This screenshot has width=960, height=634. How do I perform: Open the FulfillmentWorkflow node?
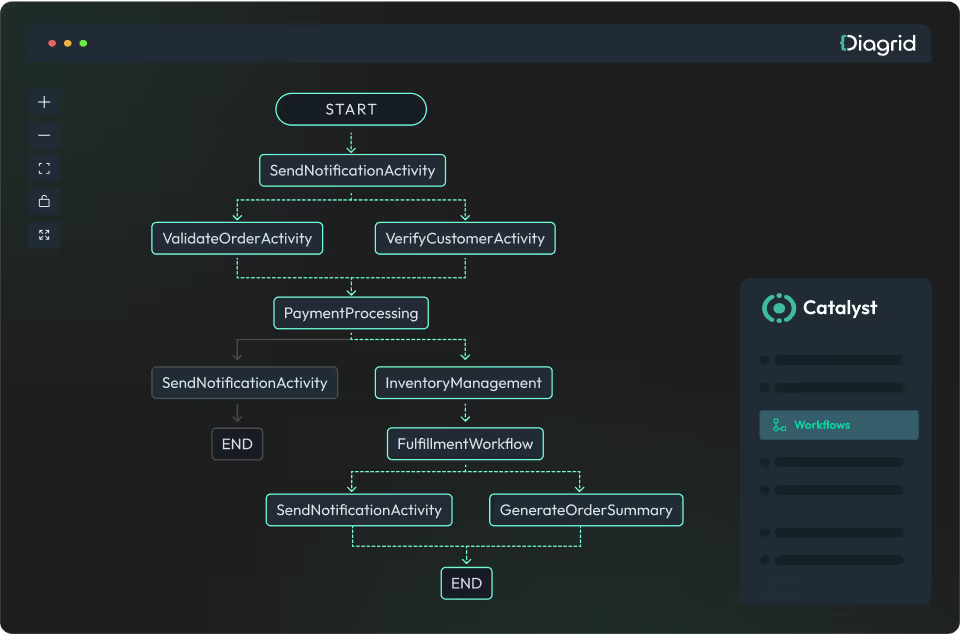pos(465,443)
